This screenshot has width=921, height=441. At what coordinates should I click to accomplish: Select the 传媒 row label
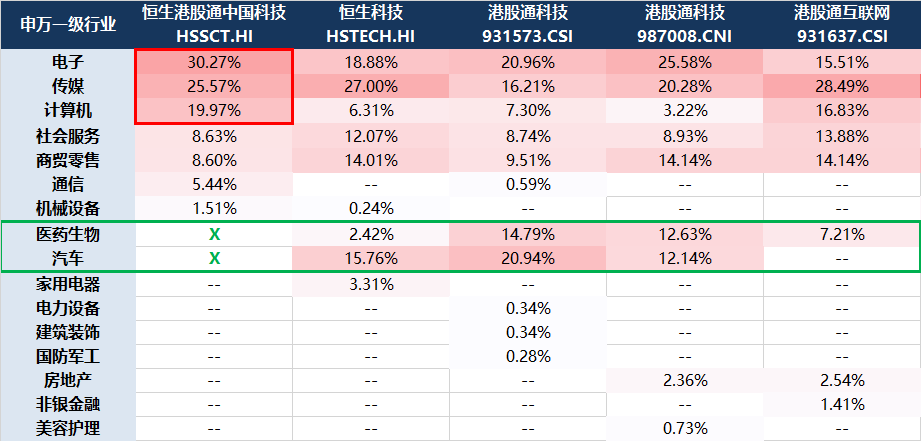68,86
